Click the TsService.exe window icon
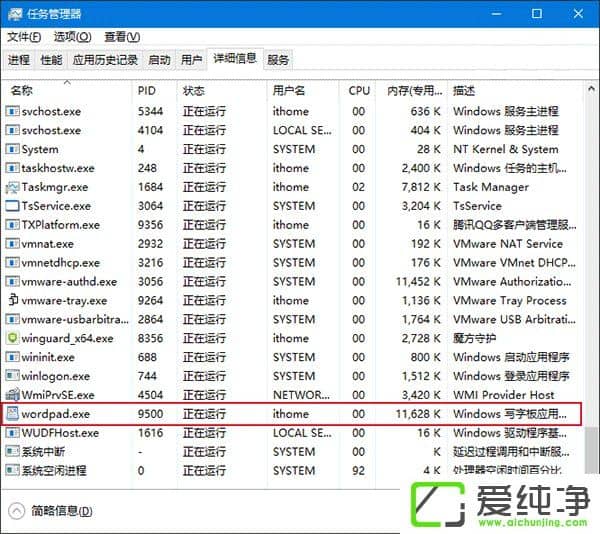This screenshot has height=534, width=600. (x=12, y=206)
